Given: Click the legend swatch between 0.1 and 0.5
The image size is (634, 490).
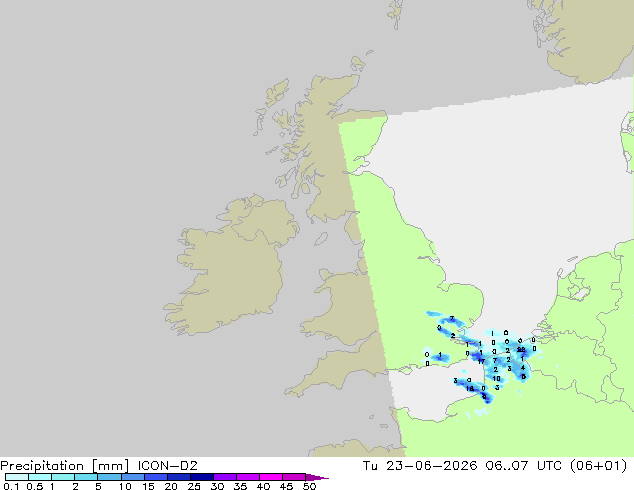Looking at the screenshot, I should (x=17, y=477).
